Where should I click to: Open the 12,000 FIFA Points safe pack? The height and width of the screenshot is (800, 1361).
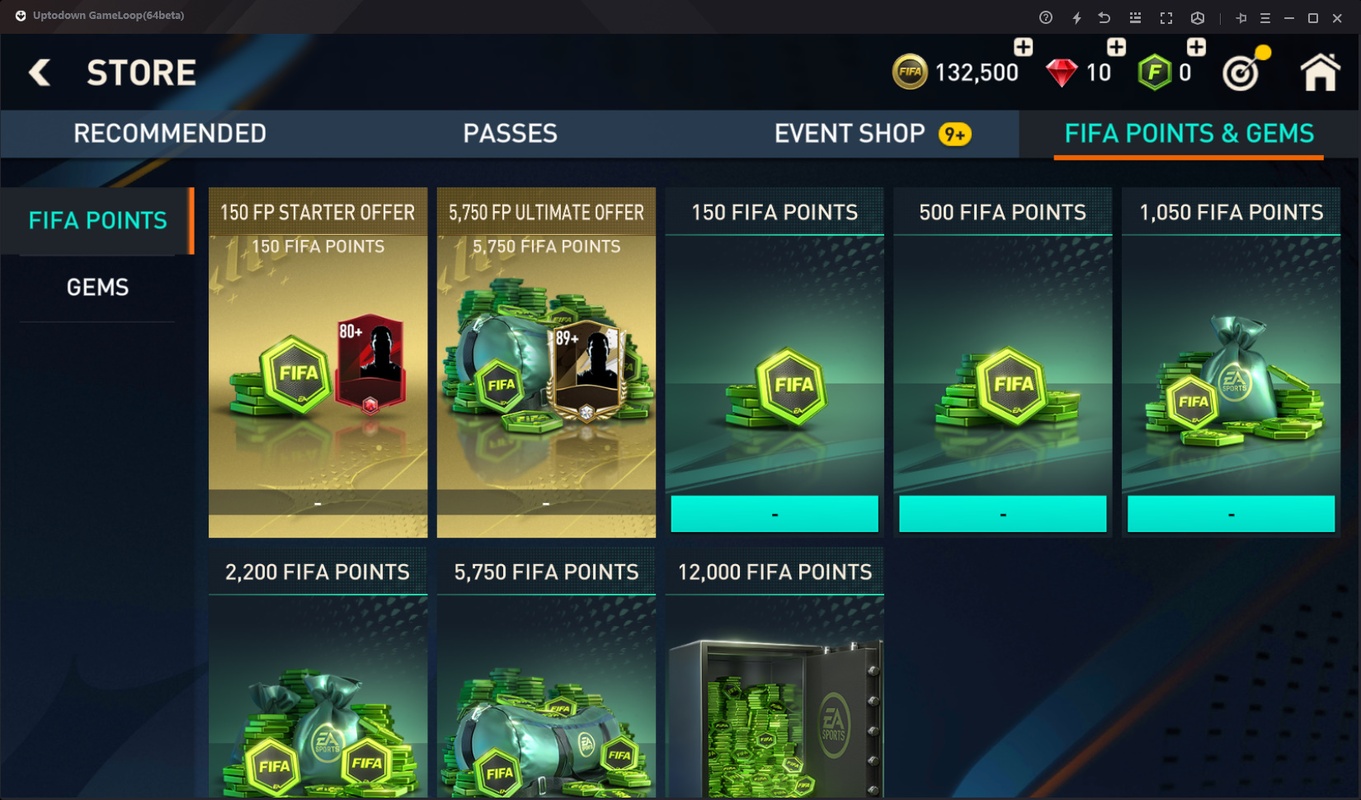(x=774, y=672)
